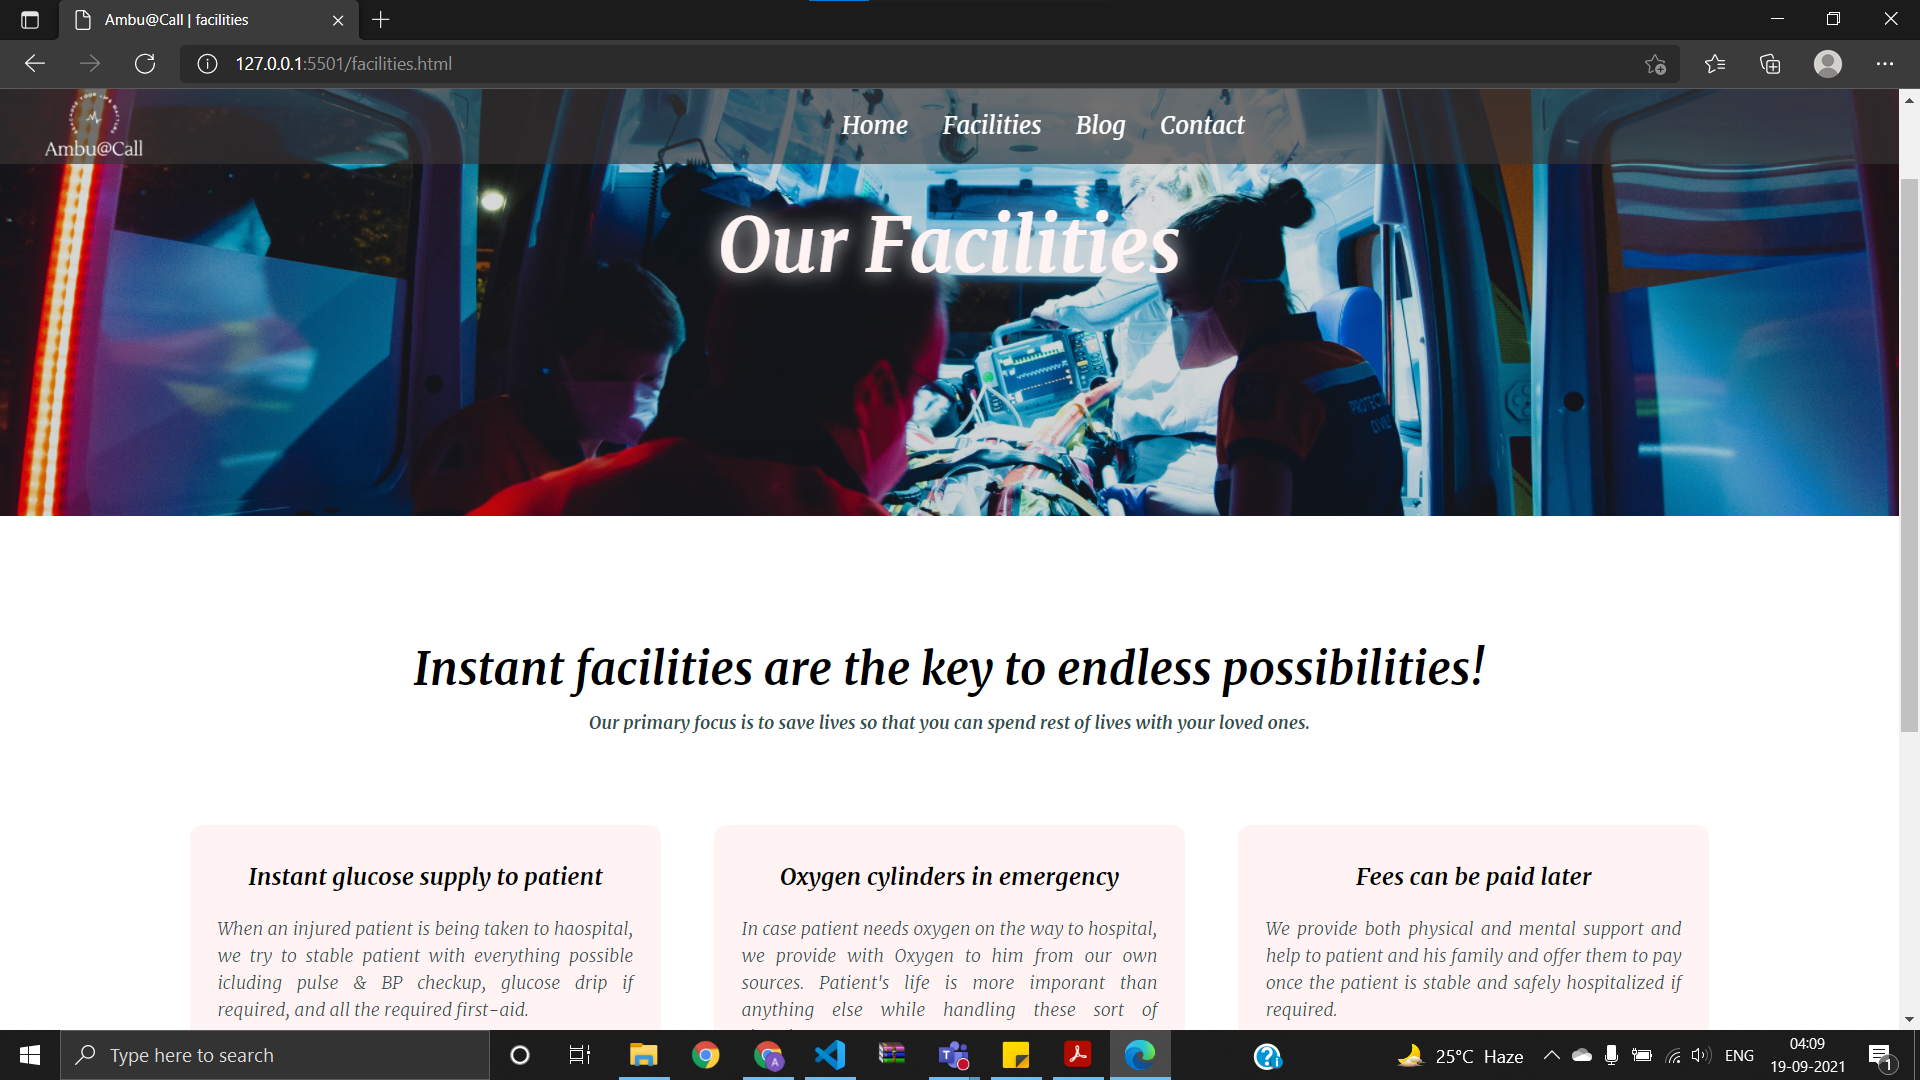
Task: Click the page vertical scrollbar thumb
Action: point(1909,455)
